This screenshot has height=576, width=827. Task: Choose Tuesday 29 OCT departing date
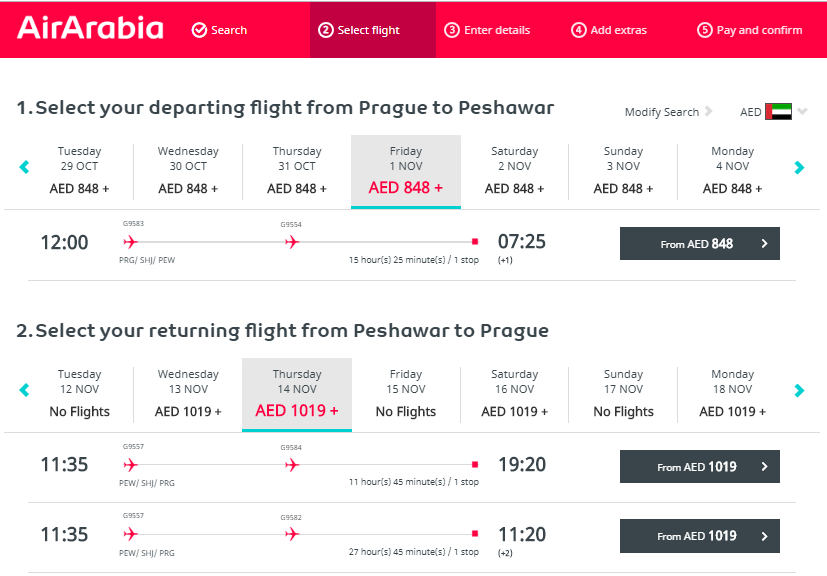point(79,170)
